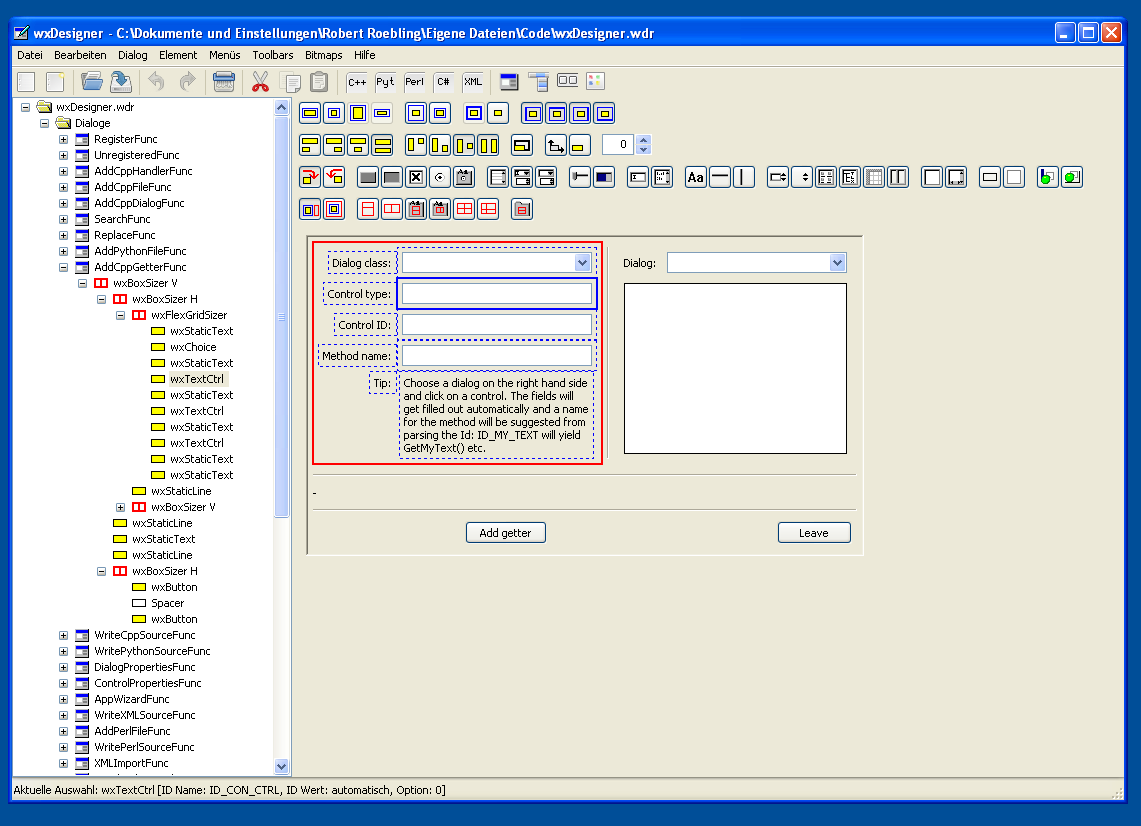Click the Print icon in the toolbar

tap(223, 82)
